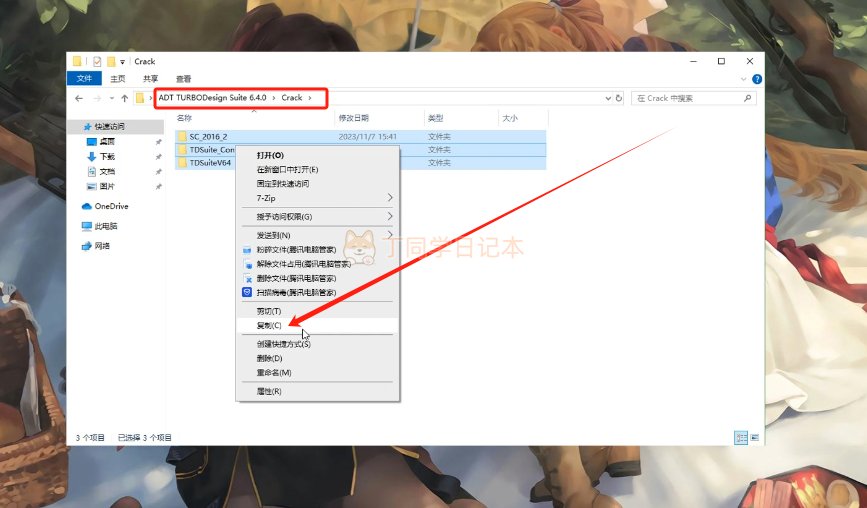Click the OneDrive cloud icon in sidebar
The height and width of the screenshot is (508, 867).
click(x=87, y=206)
